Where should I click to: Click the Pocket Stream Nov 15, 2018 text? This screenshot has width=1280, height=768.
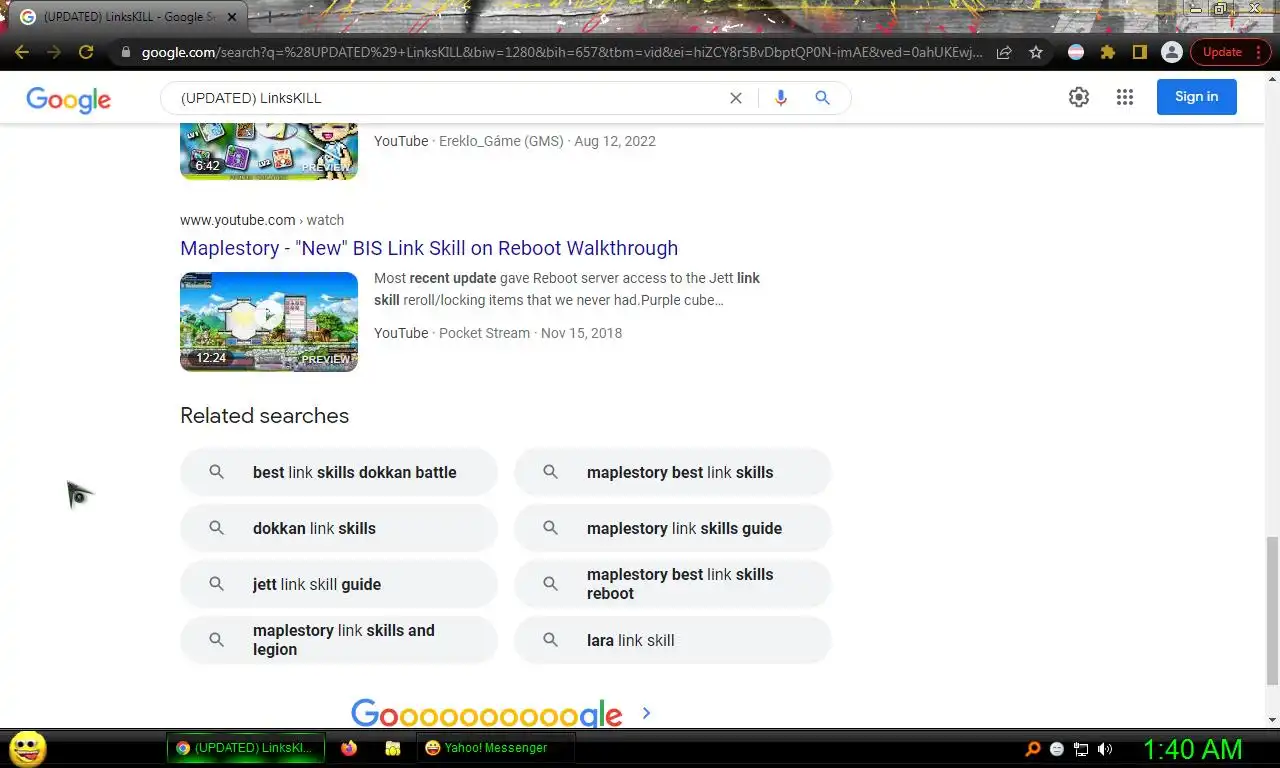click(x=530, y=333)
